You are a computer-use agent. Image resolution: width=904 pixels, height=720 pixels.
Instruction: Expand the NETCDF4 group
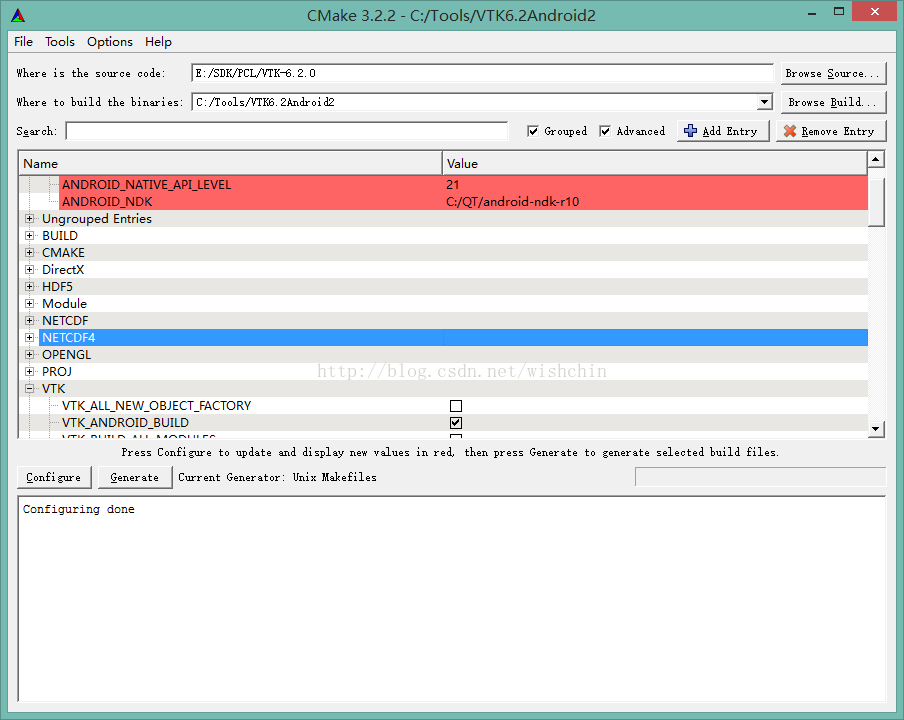[x=29, y=338]
